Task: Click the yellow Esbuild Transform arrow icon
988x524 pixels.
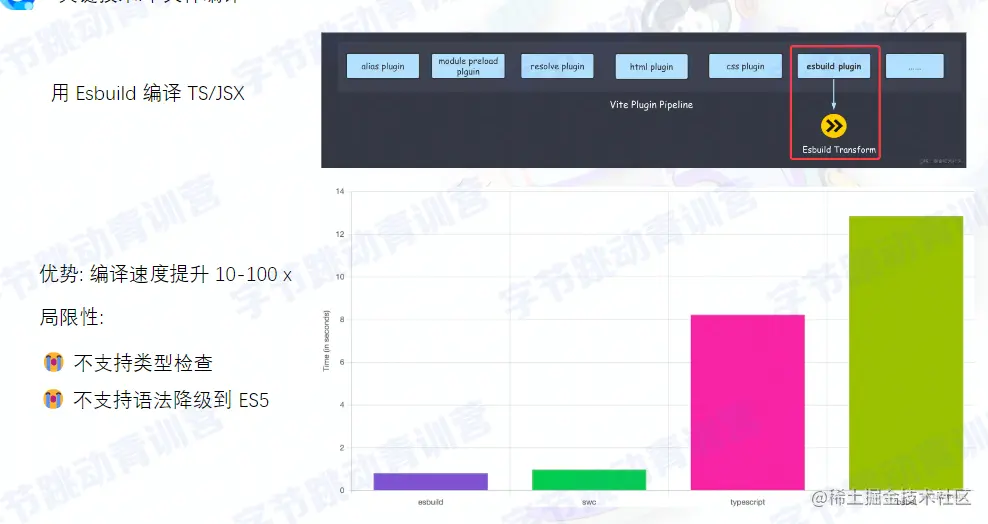Action: (834, 126)
